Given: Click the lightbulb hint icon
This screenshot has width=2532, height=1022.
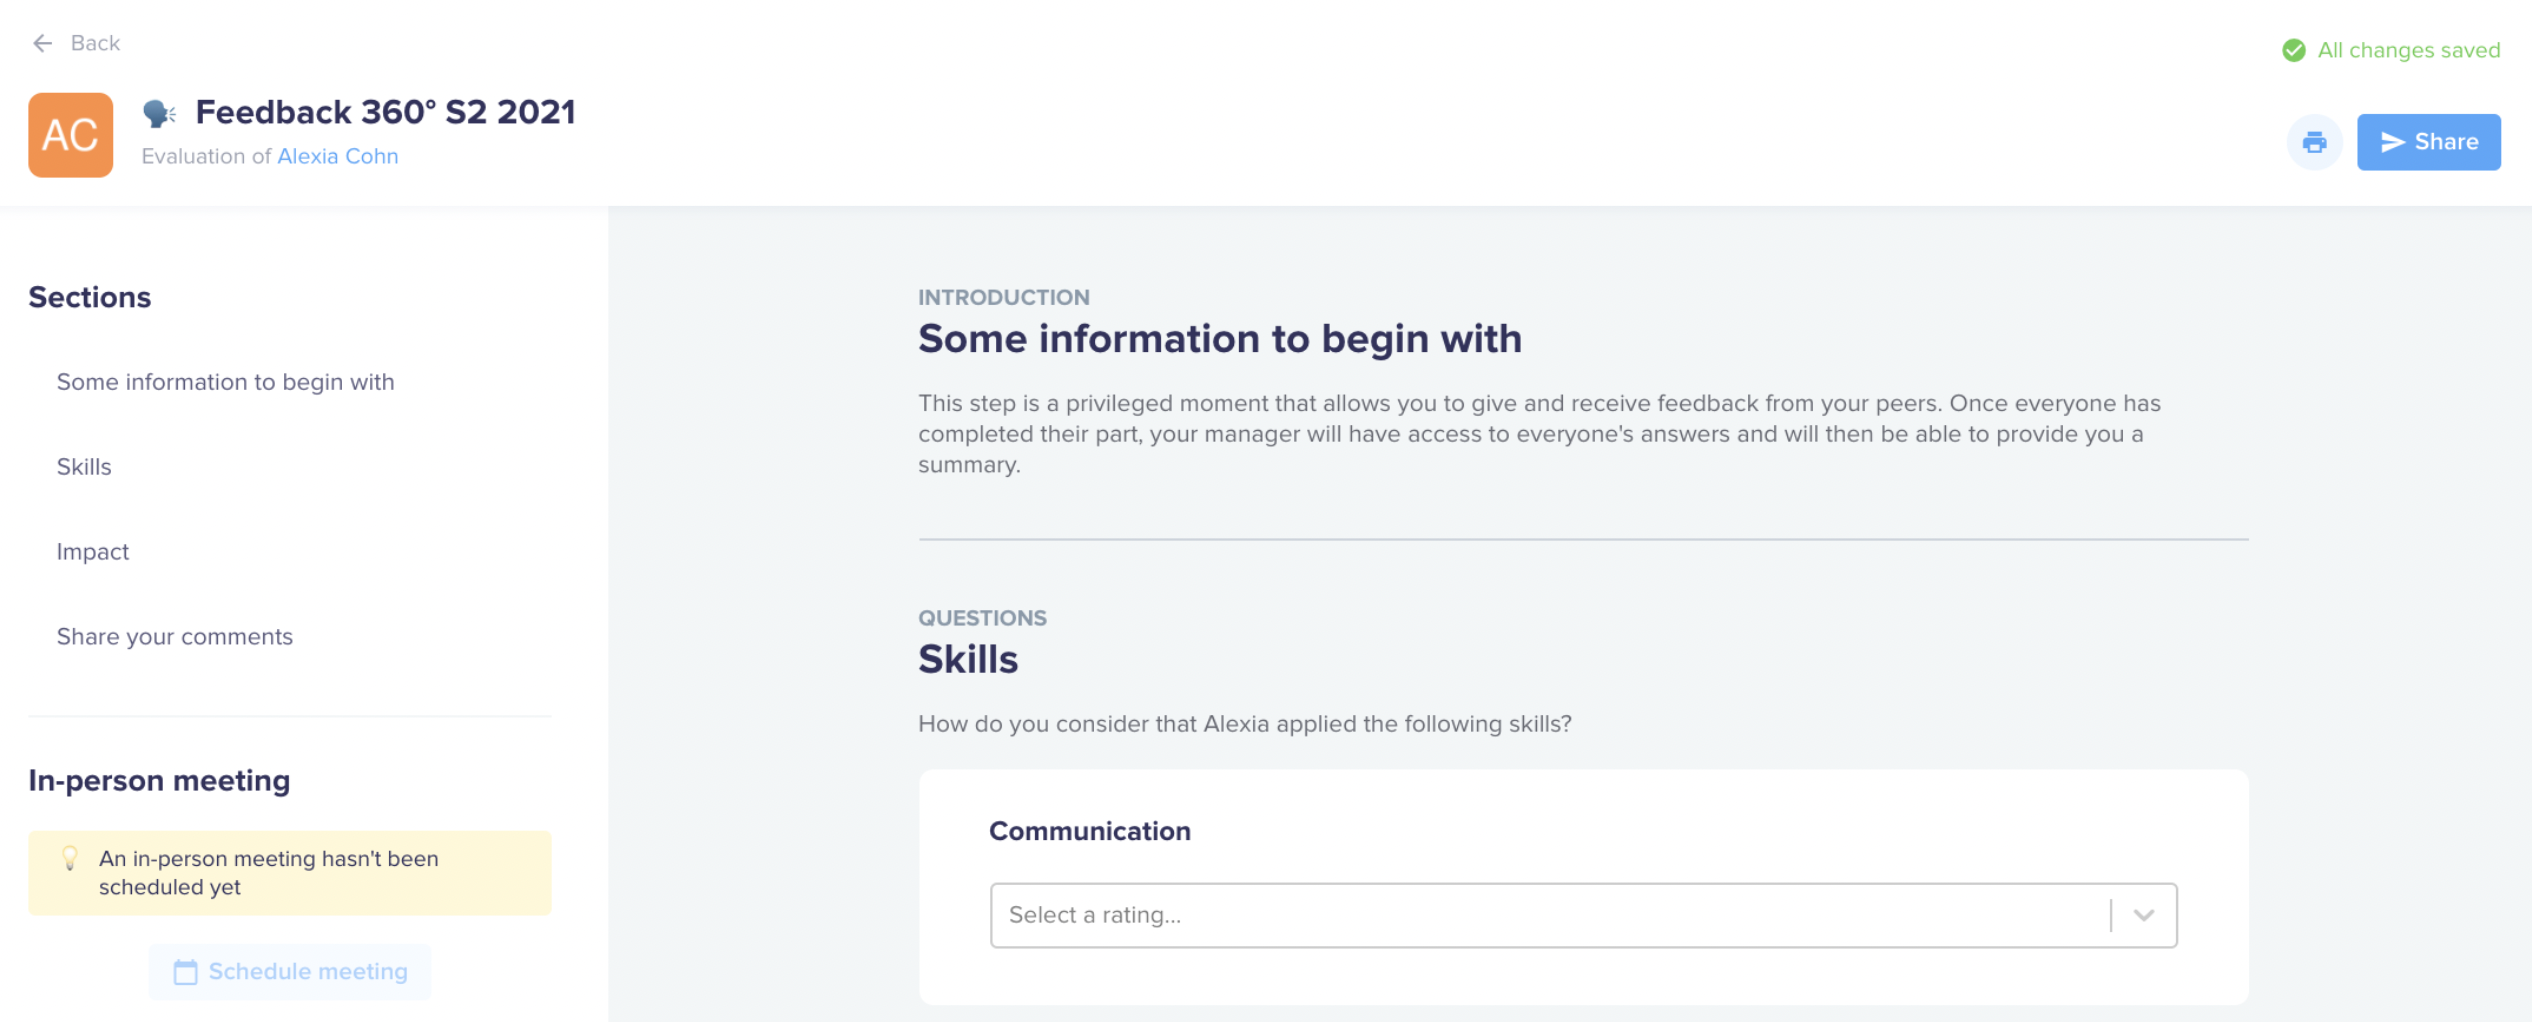Looking at the screenshot, I should click(69, 858).
